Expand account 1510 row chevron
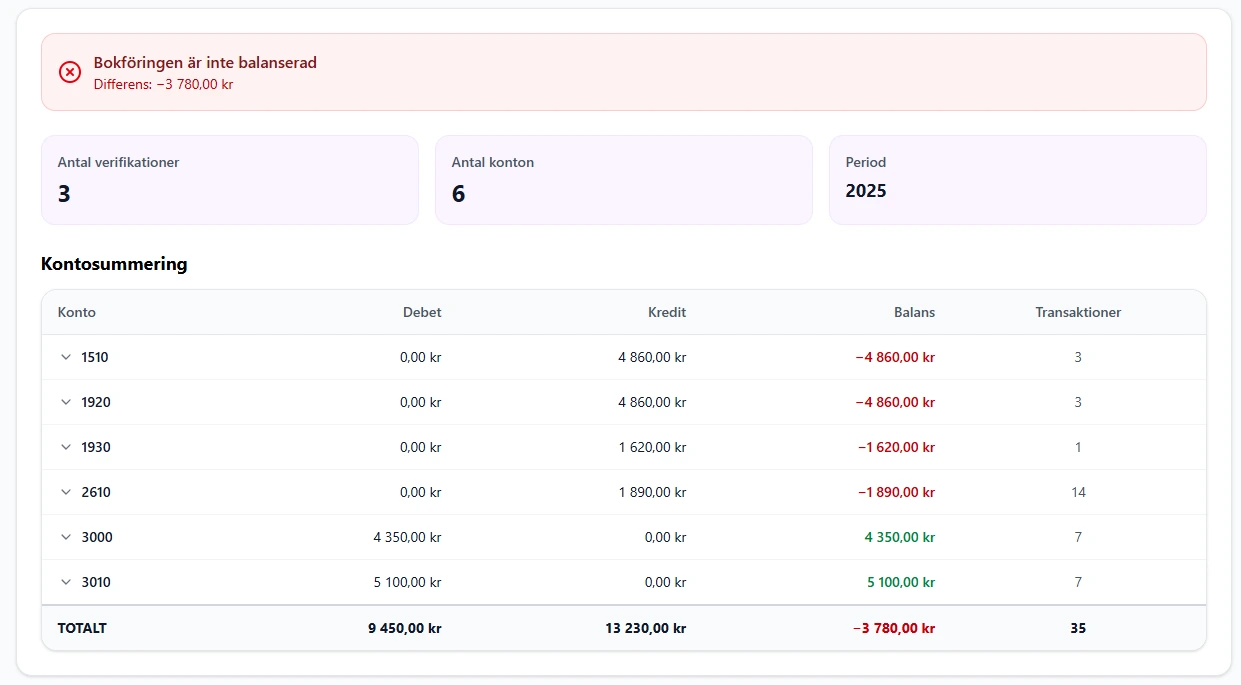Viewport: 1241px width, 685px height. click(x=66, y=357)
